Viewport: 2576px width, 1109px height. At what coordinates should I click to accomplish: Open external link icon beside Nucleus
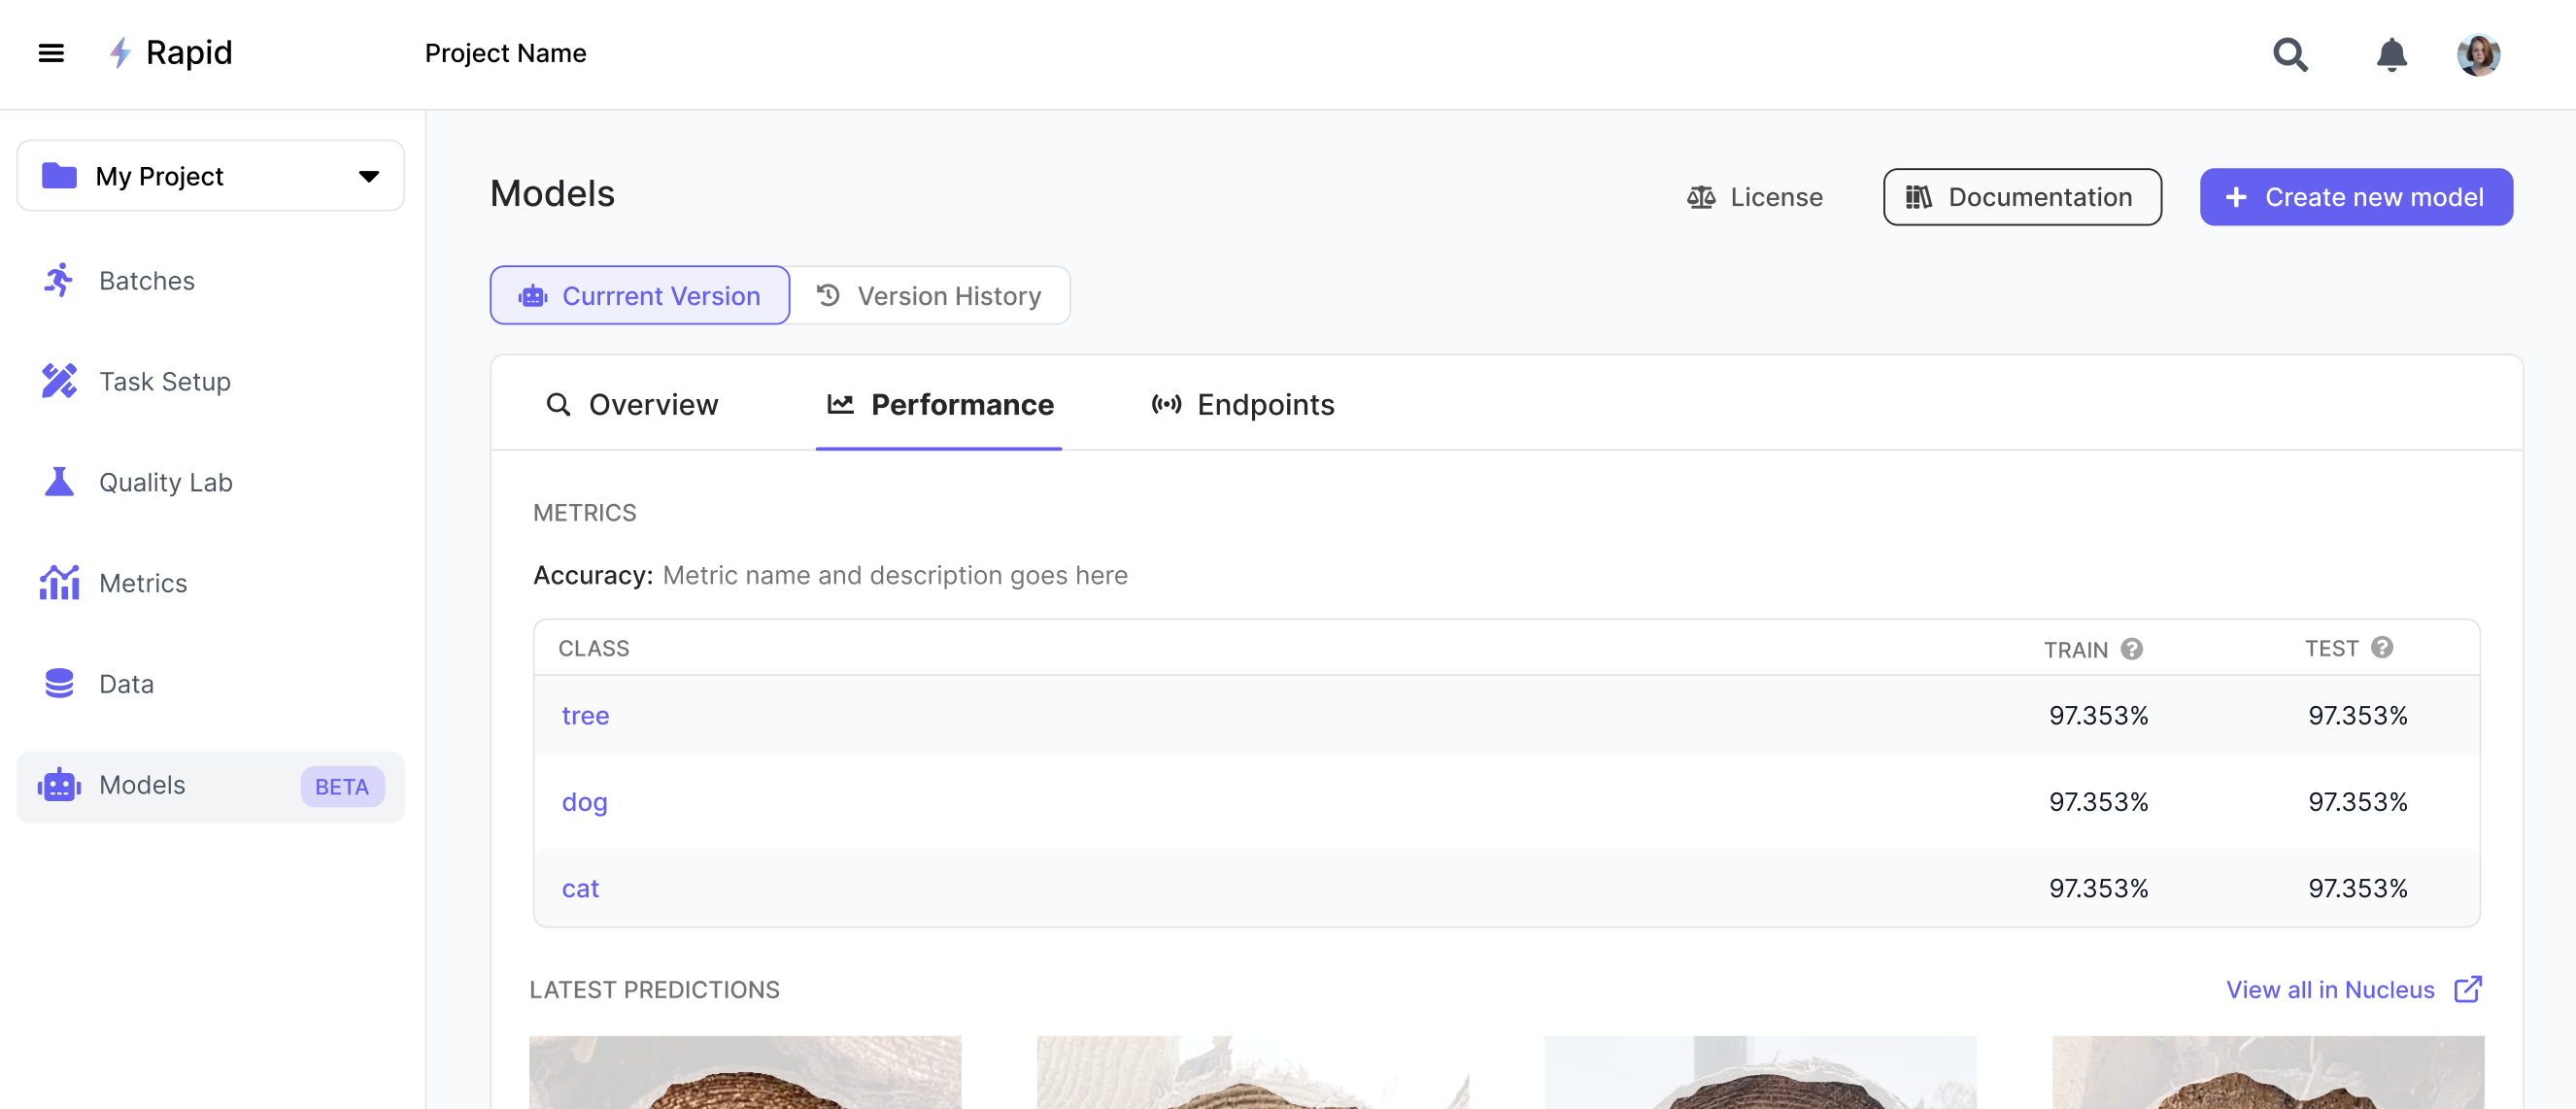(2466, 989)
